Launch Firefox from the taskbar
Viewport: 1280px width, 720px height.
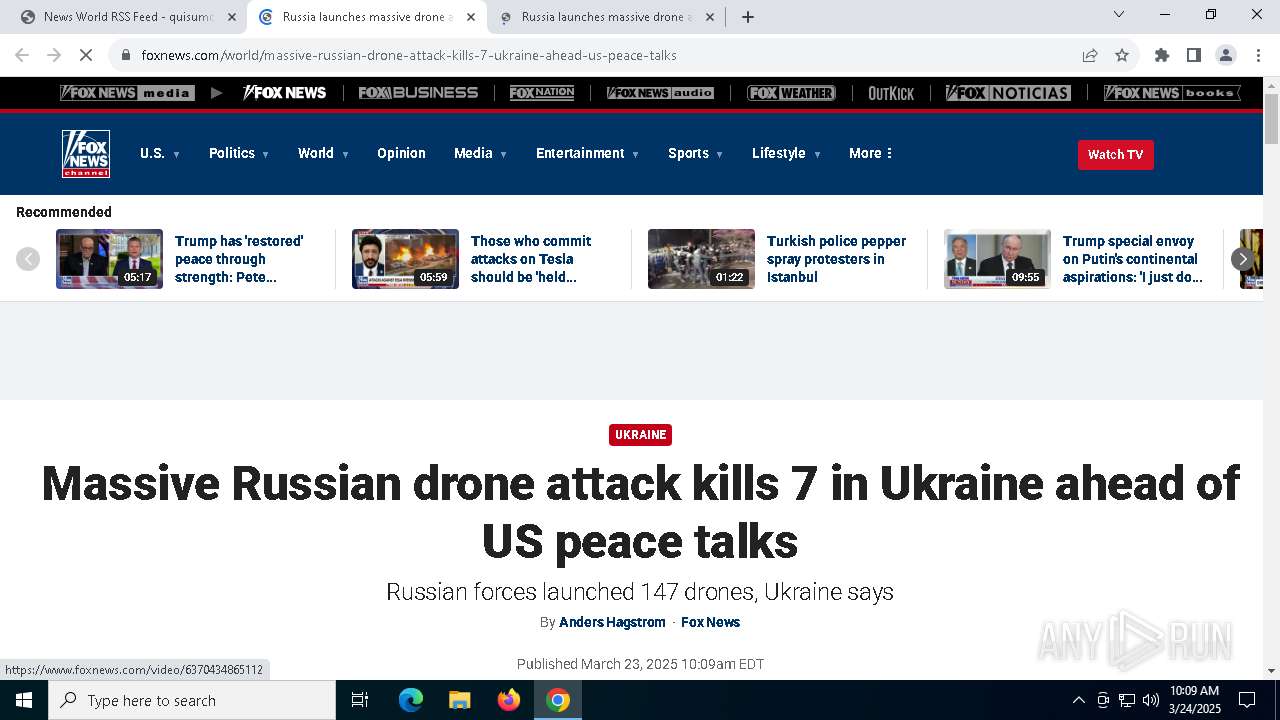click(509, 700)
